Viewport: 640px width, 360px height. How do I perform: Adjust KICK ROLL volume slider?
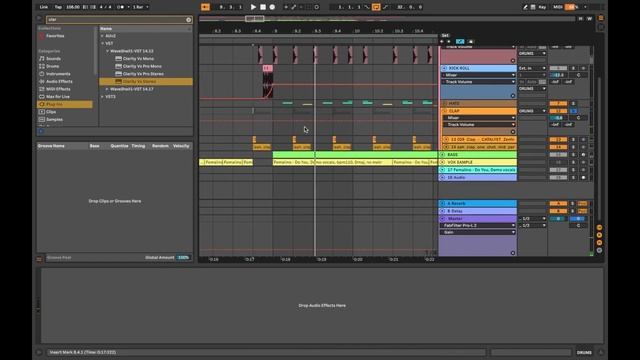pyautogui.click(x=558, y=75)
